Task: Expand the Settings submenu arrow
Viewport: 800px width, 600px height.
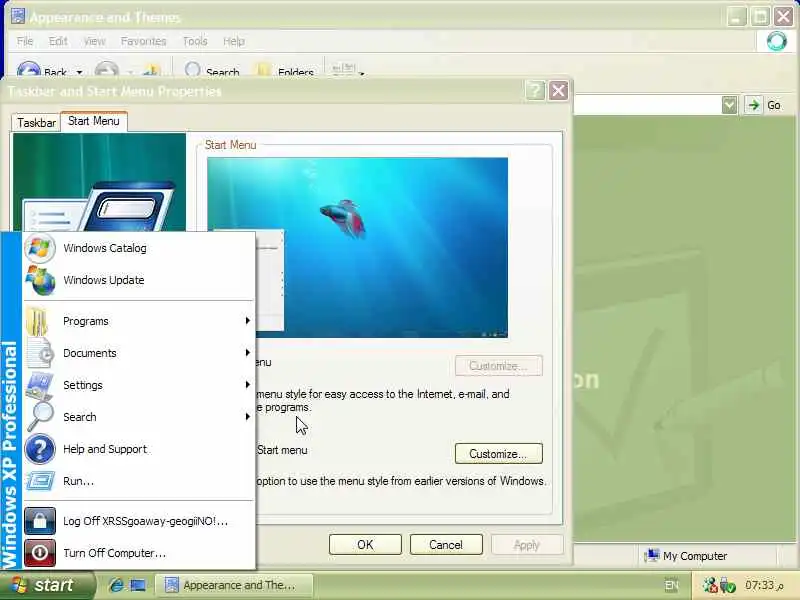Action: pos(247,385)
